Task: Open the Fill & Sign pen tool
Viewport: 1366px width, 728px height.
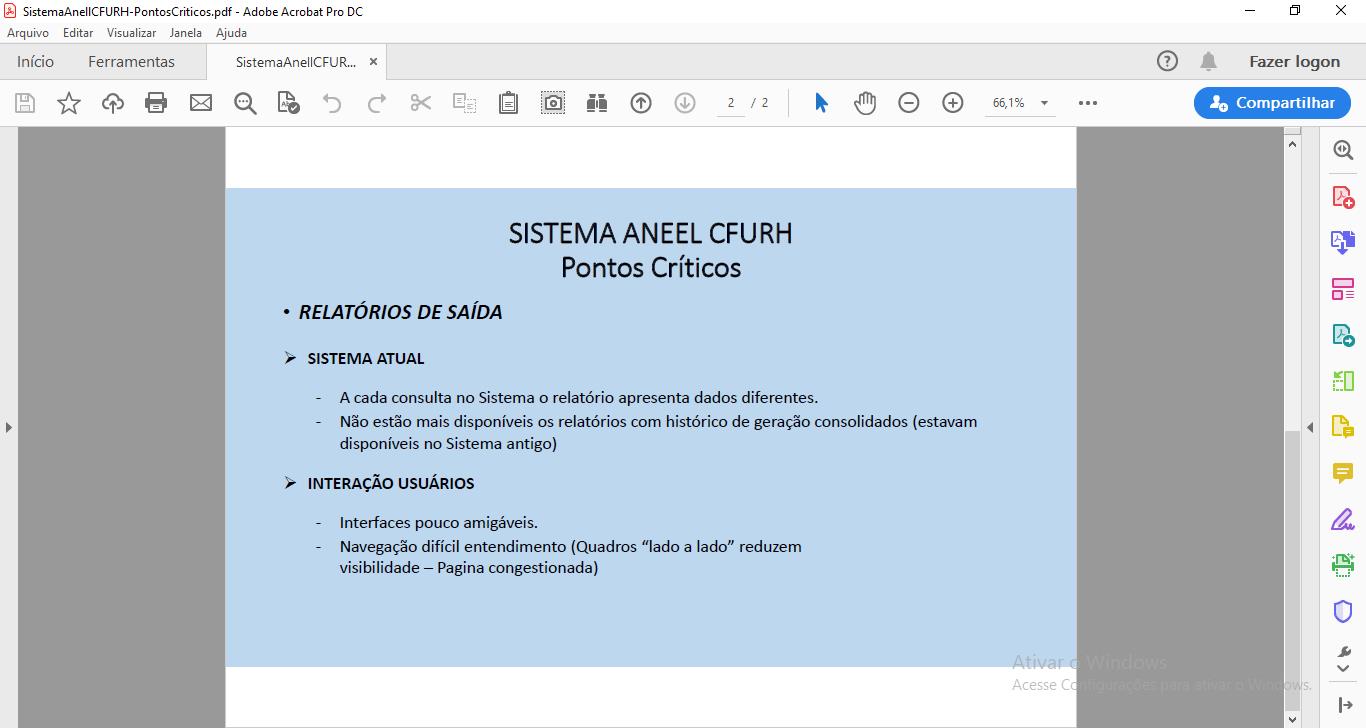Action: click(1343, 519)
